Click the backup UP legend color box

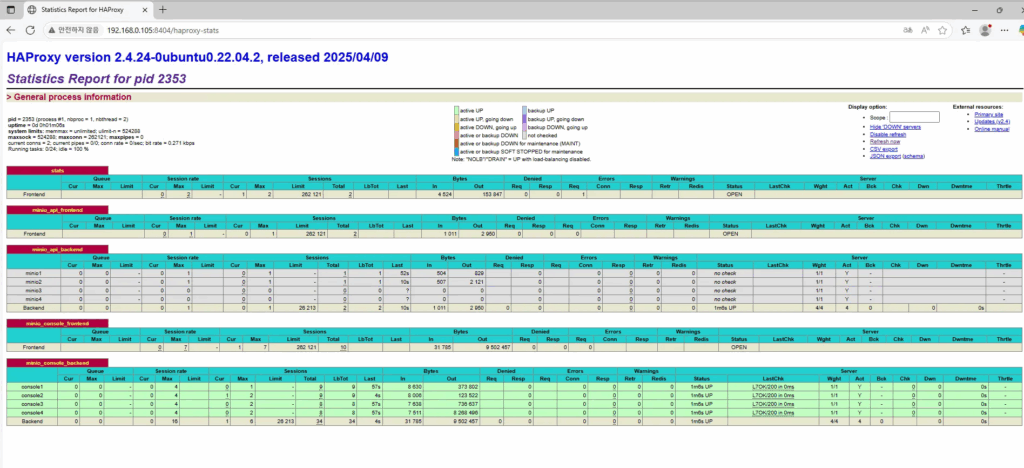pyautogui.click(x=524, y=111)
